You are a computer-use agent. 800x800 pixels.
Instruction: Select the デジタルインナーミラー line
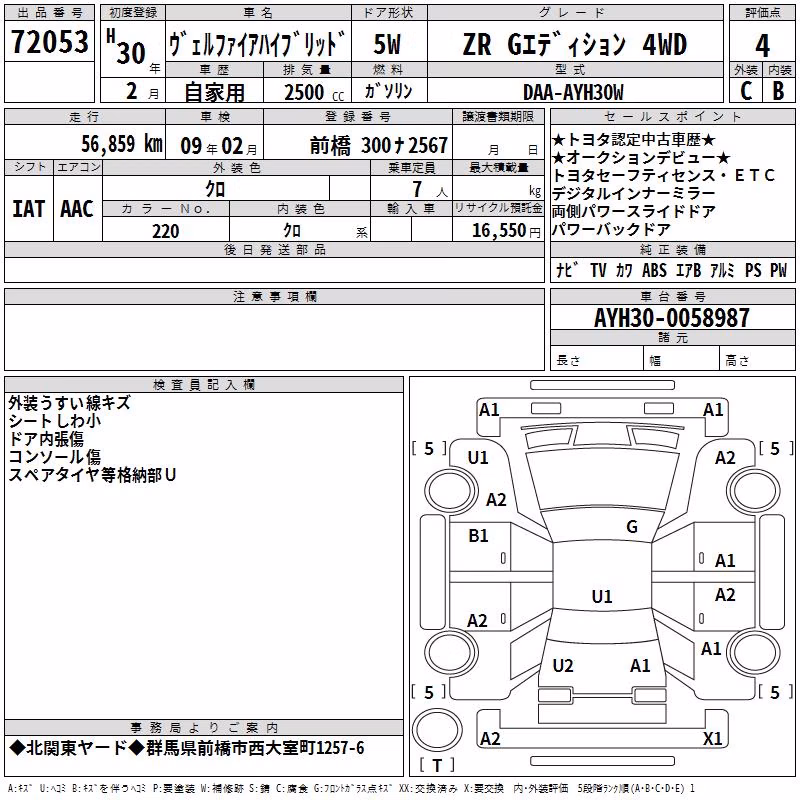634,193
